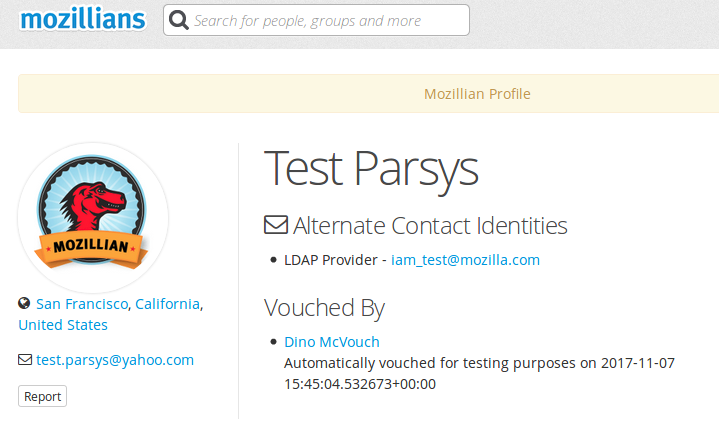Open the United States link

(x=63, y=325)
